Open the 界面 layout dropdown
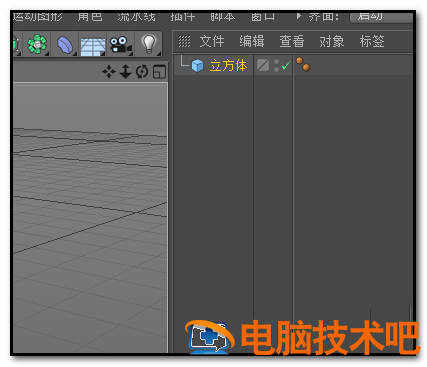Screen dimensions: 427x367 [382, 17]
